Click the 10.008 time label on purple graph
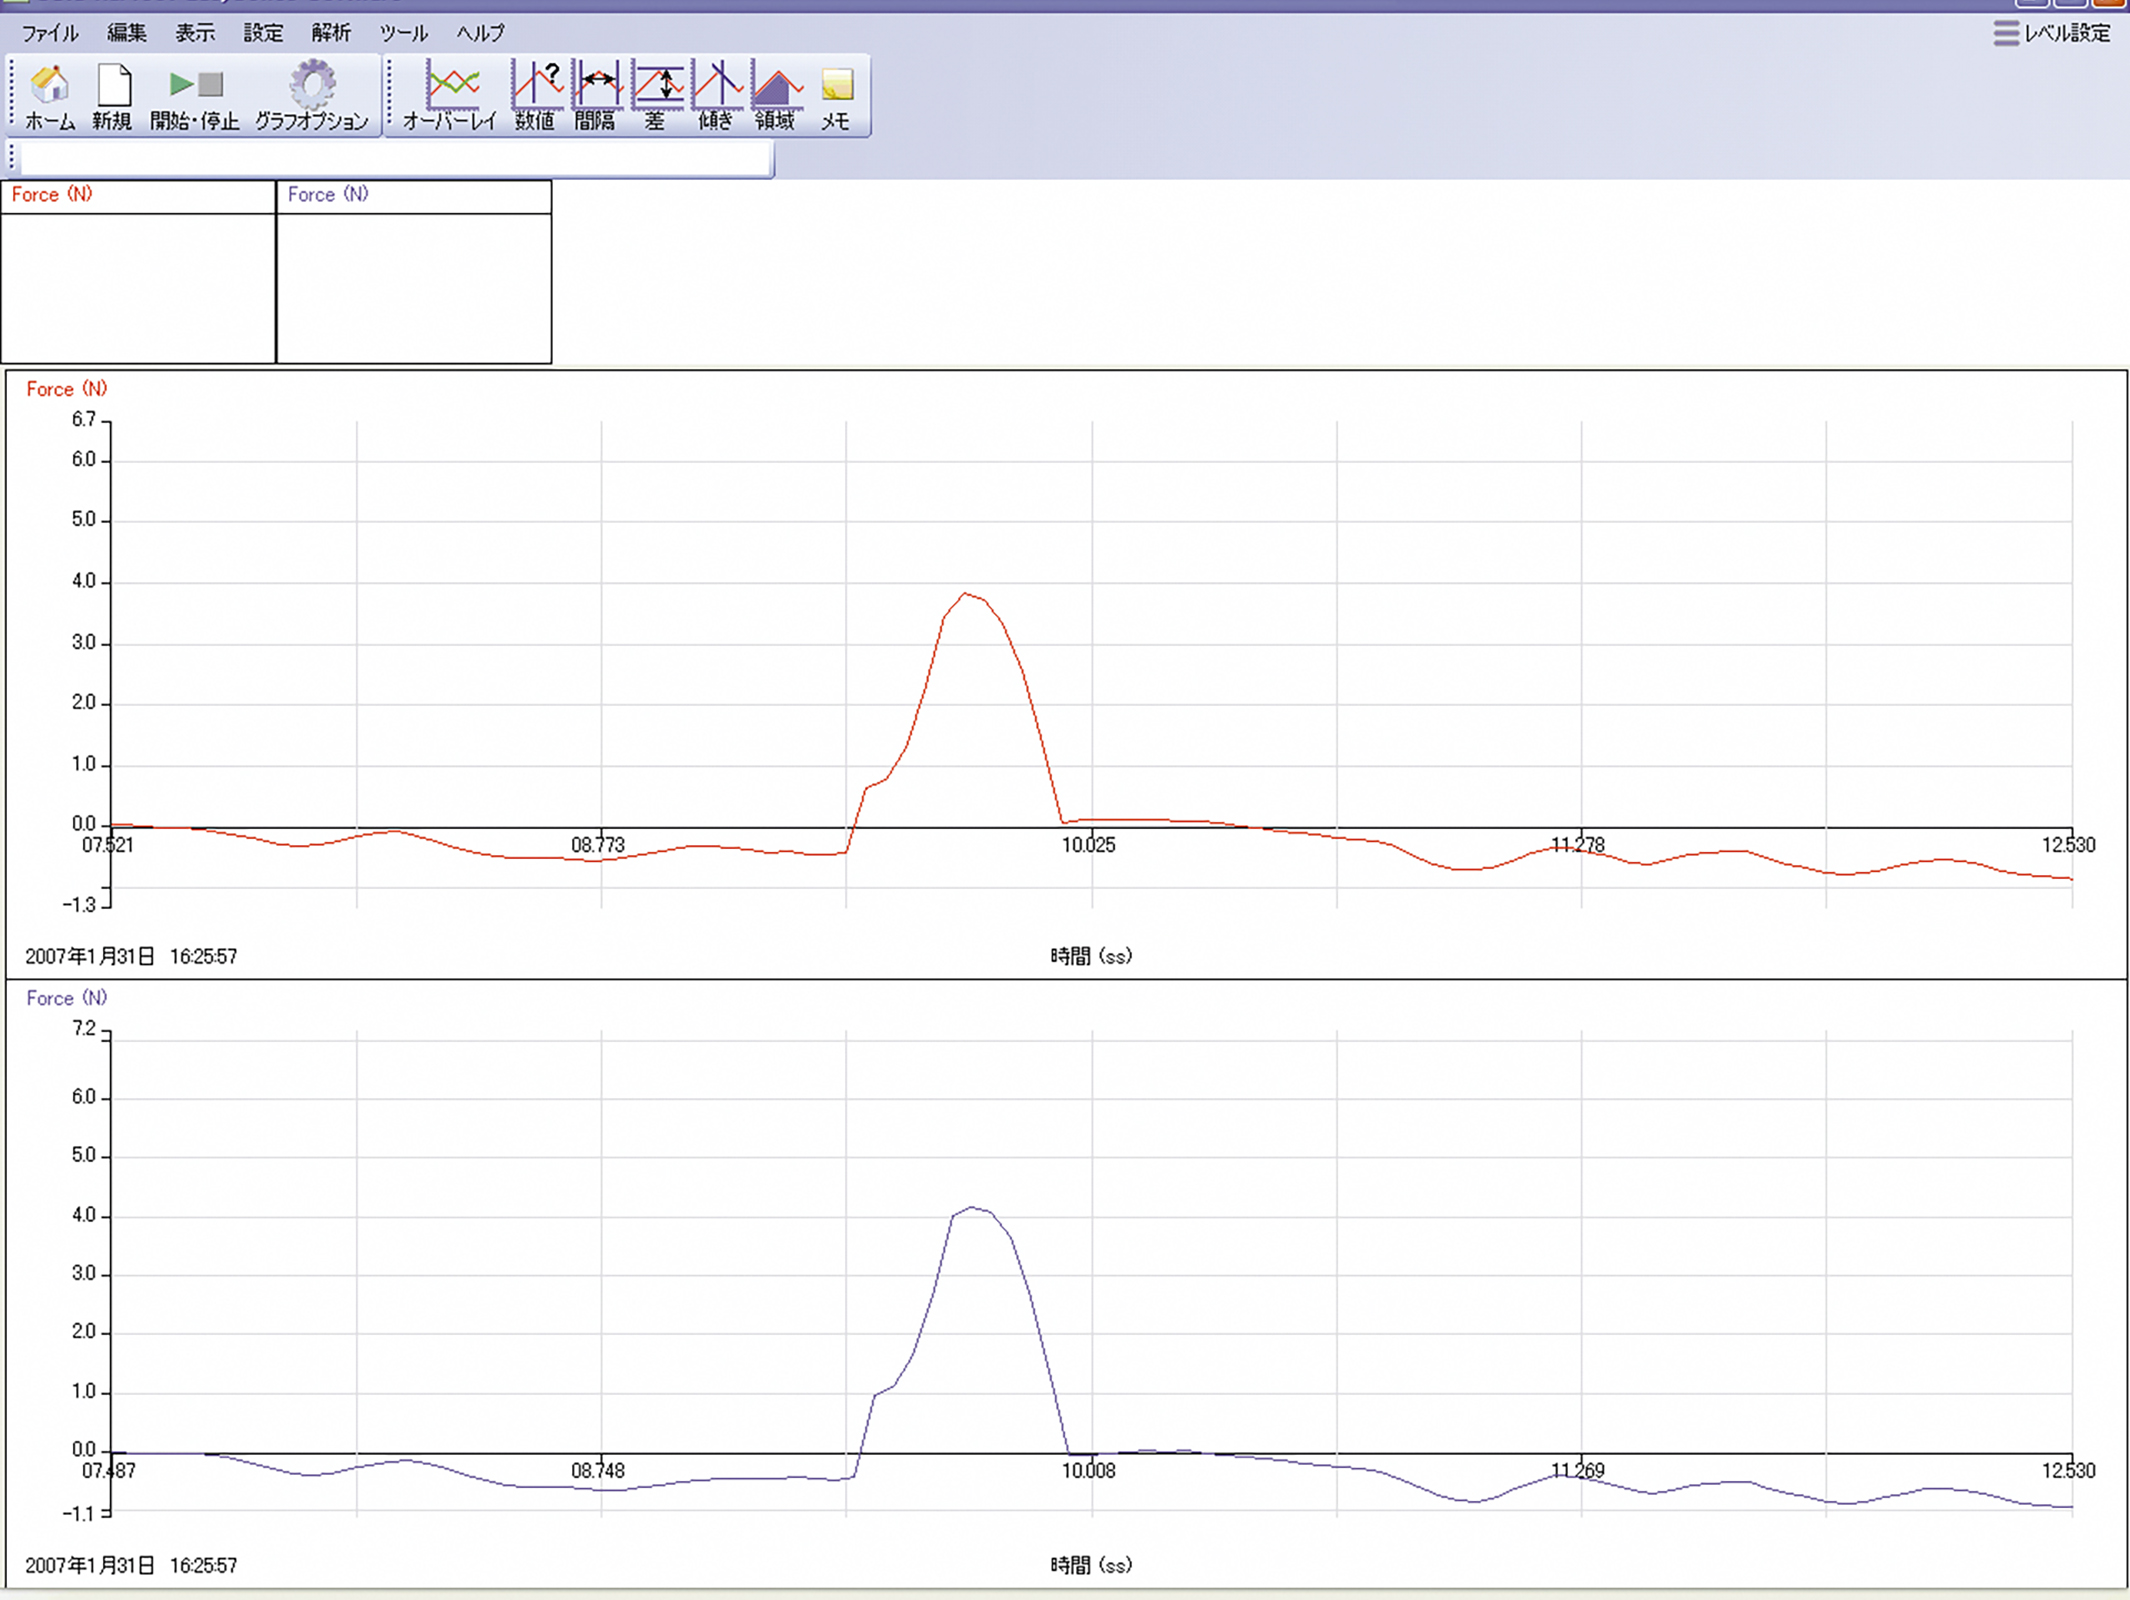2130x1600 pixels. [x=1089, y=1471]
